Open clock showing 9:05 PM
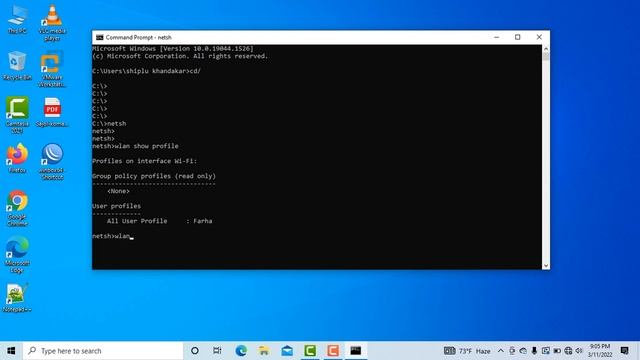Viewport: 640px width, 360px height. tap(600, 351)
